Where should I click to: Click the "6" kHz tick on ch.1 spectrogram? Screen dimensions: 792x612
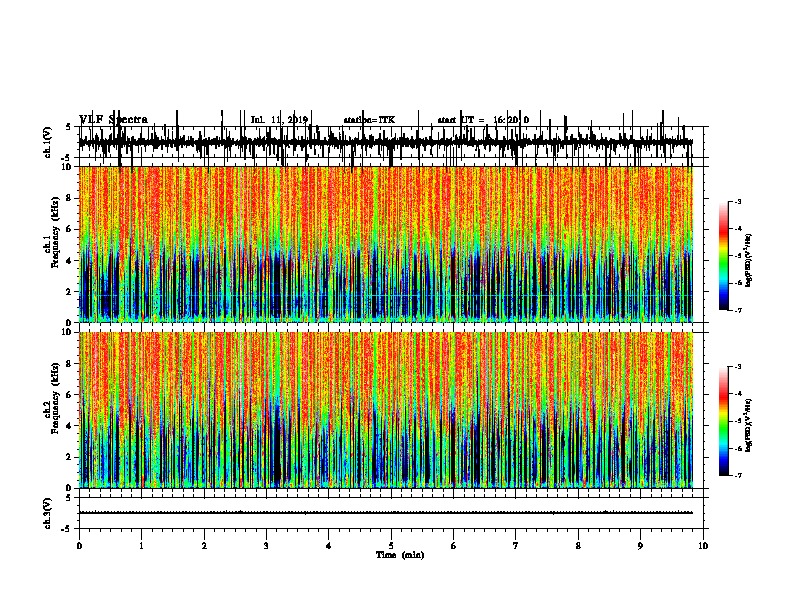coord(70,229)
